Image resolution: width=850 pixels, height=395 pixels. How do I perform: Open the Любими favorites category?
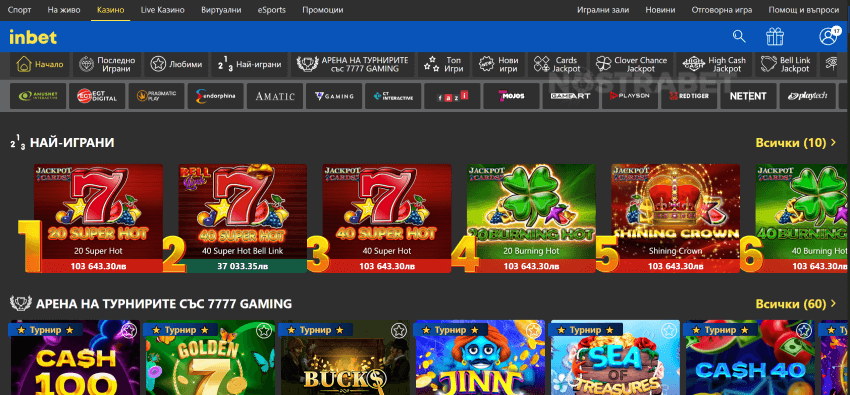tap(177, 64)
